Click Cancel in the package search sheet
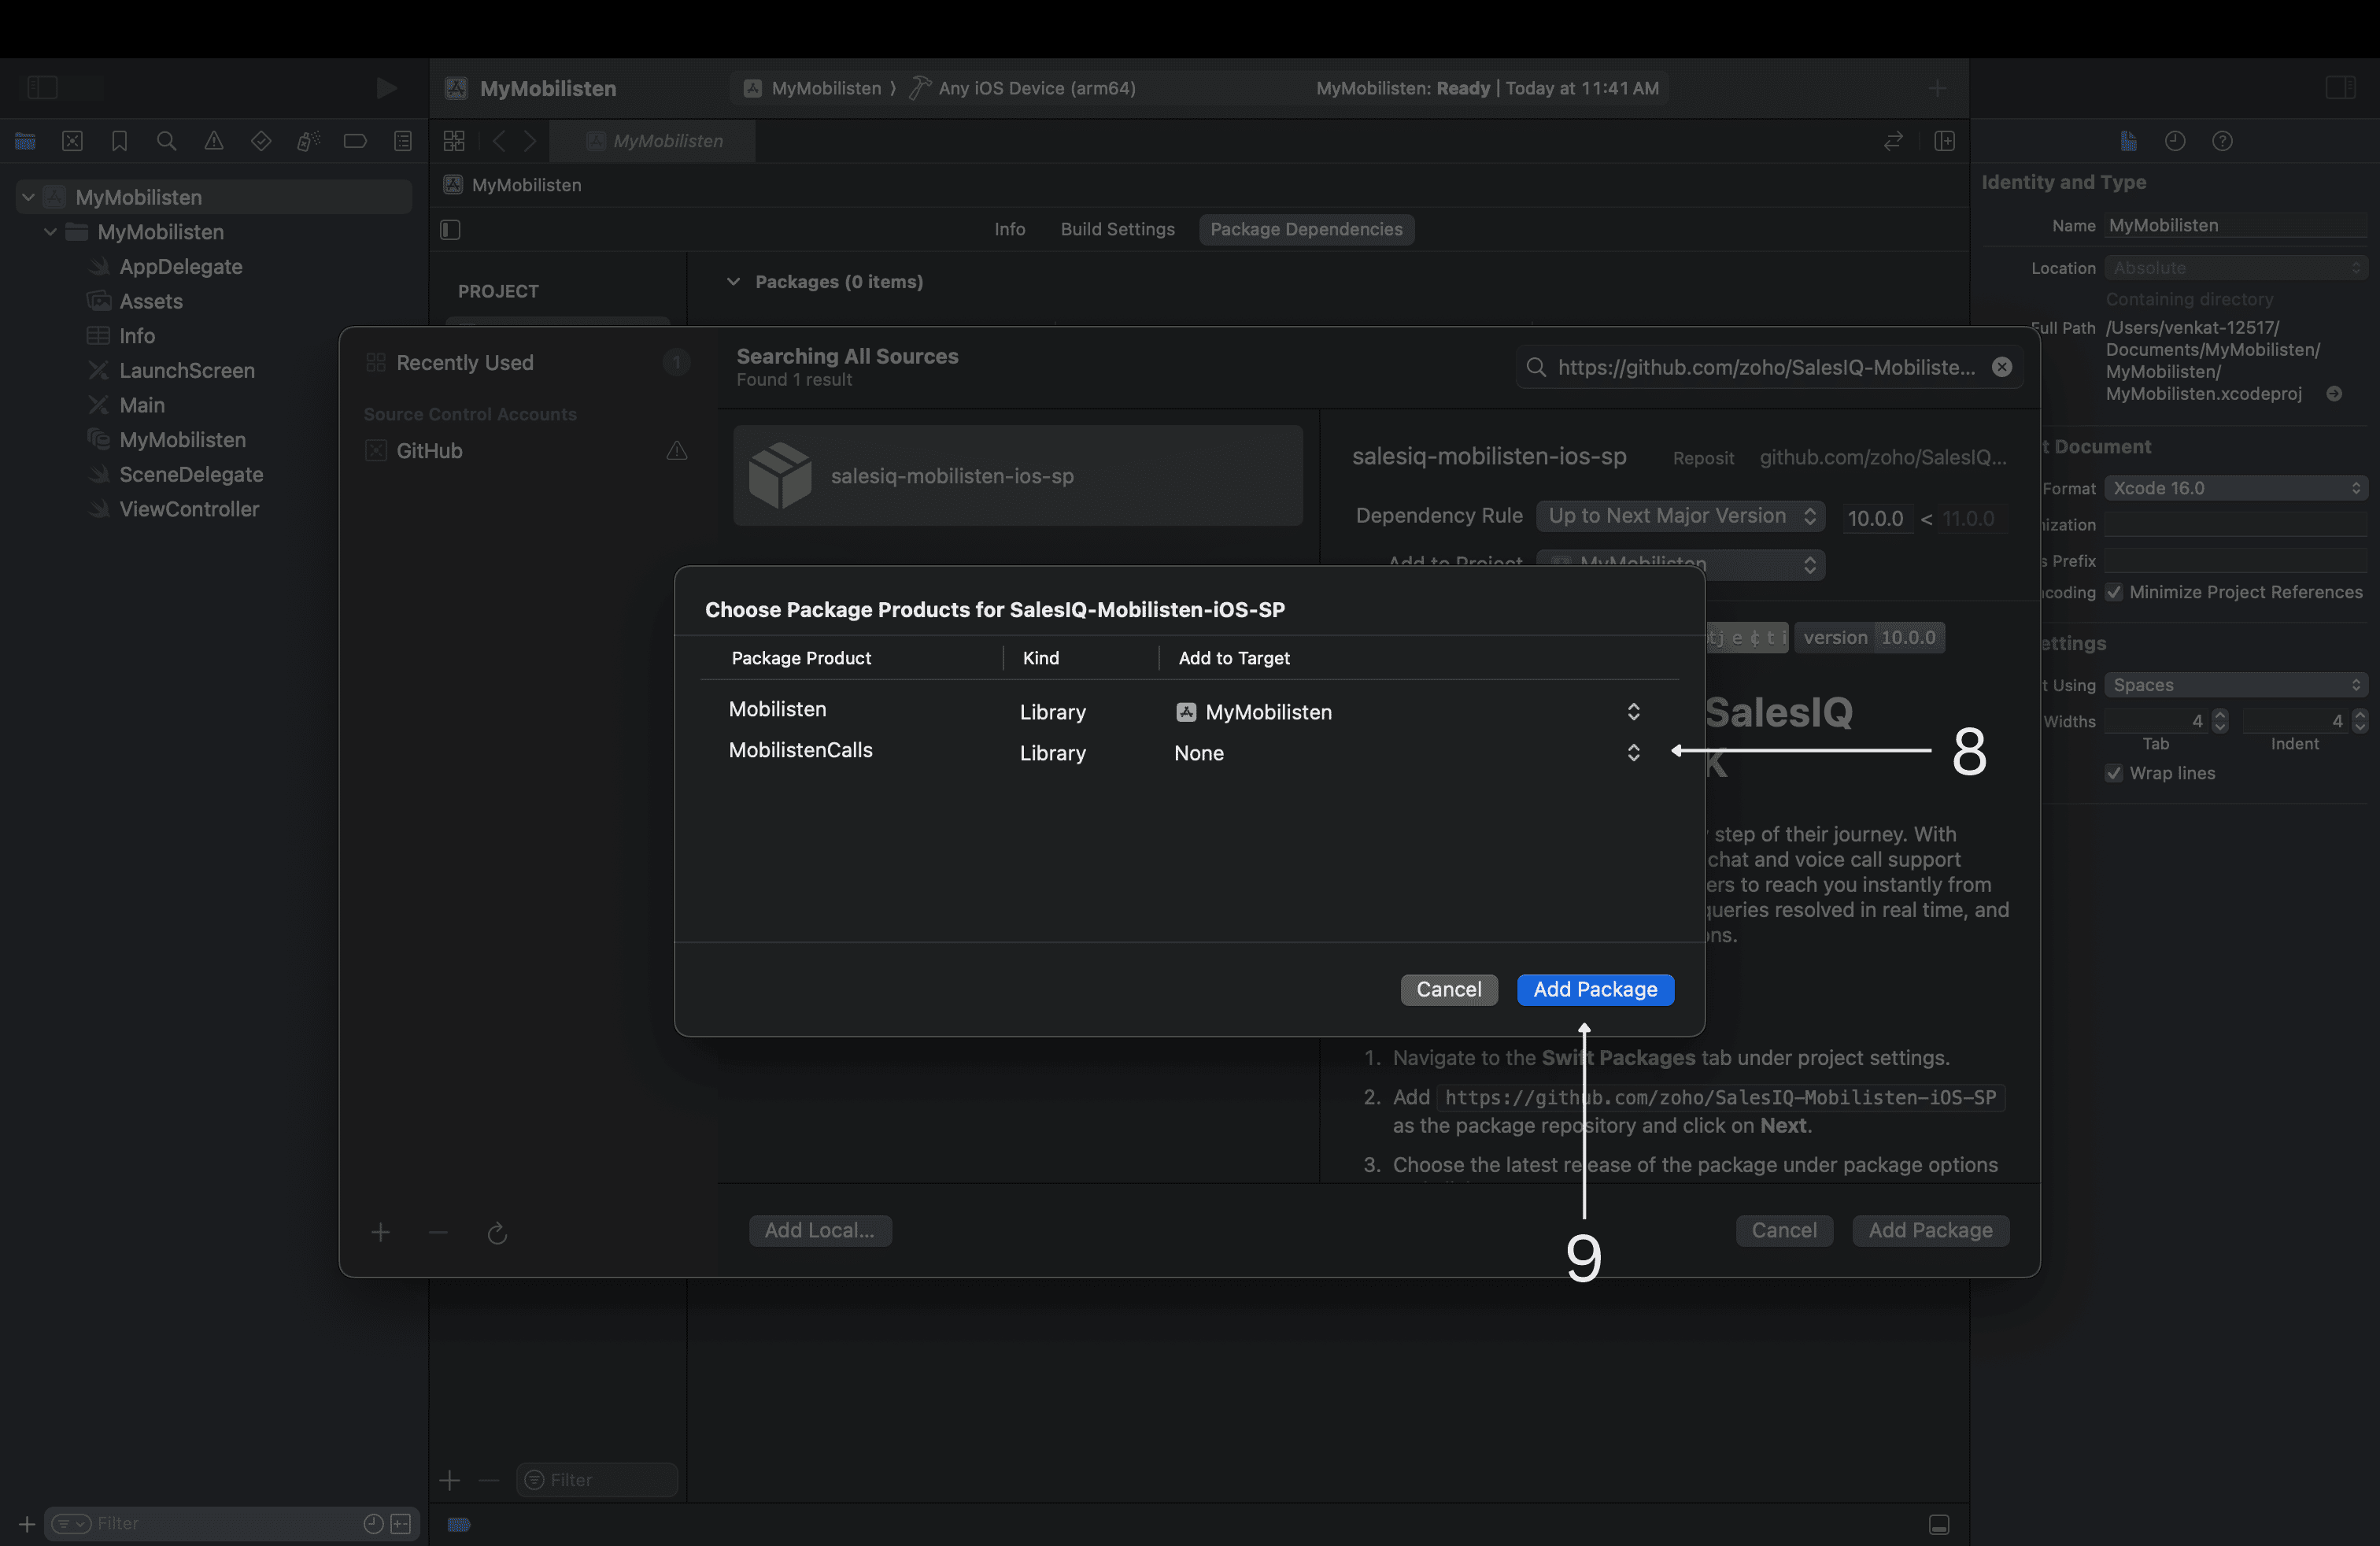Viewport: 2380px width, 1546px height. point(1784,1231)
